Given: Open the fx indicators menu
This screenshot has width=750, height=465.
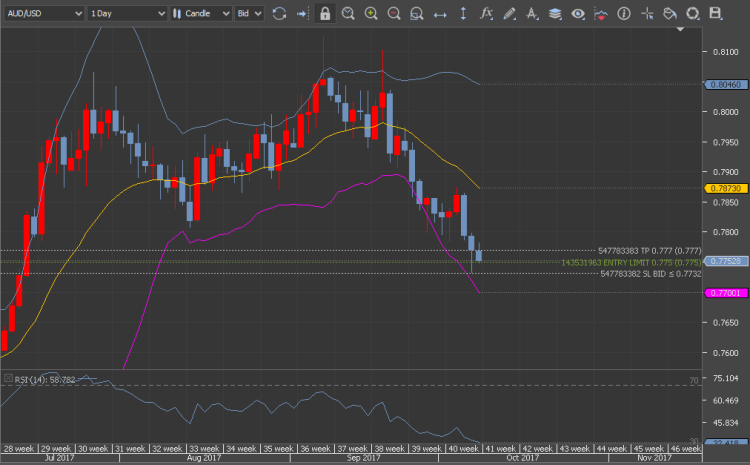Looking at the screenshot, I should pyautogui.click(x=486, y=14).
